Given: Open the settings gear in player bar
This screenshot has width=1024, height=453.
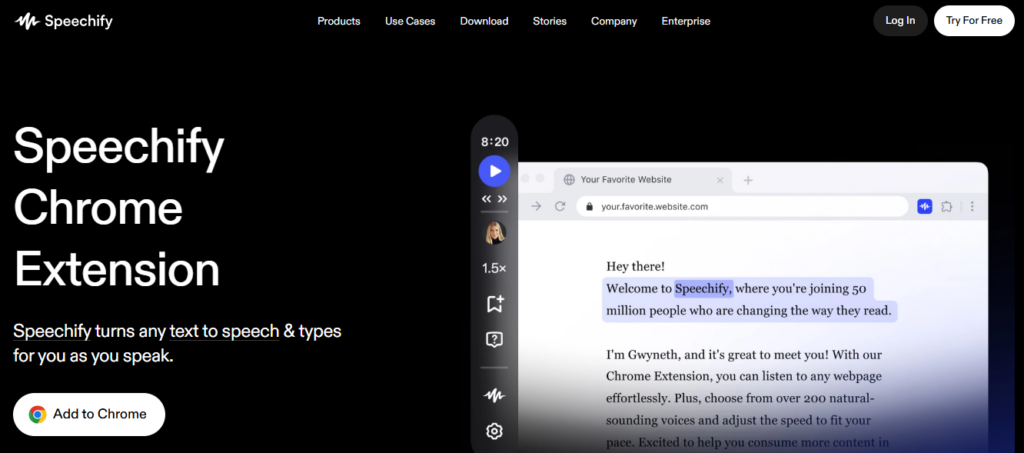Looking at the screenshot, I should (494, 431).
